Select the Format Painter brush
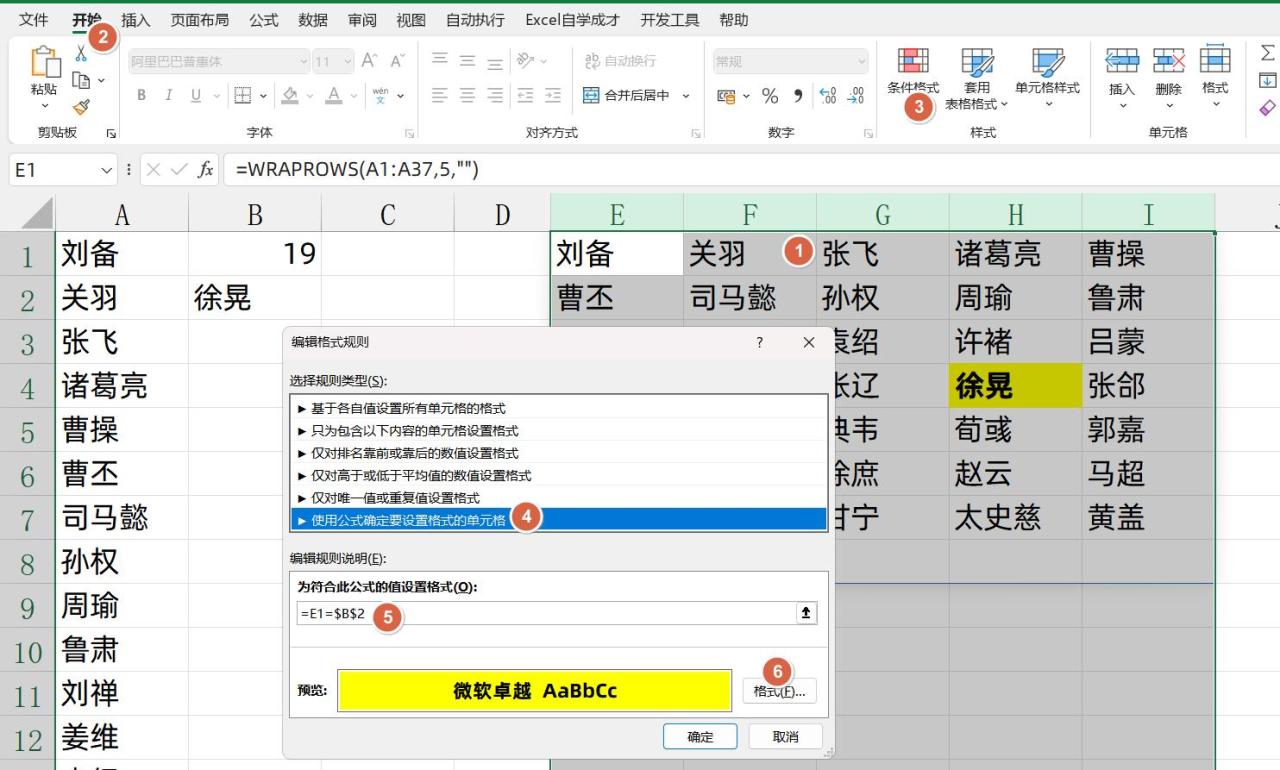The width and height of the screenshot is (1280, 770). tap(81, 106)
